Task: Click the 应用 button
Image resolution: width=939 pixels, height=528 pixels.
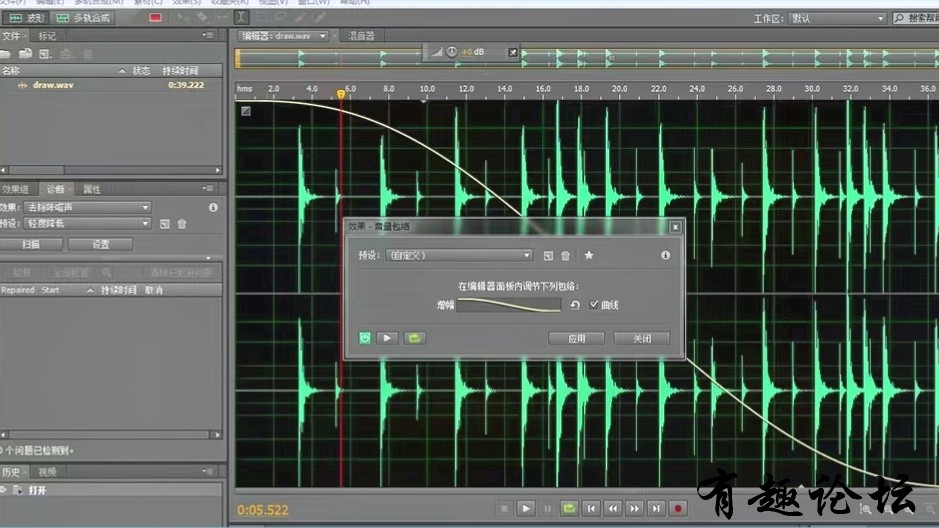Action: tap(577, 338)
